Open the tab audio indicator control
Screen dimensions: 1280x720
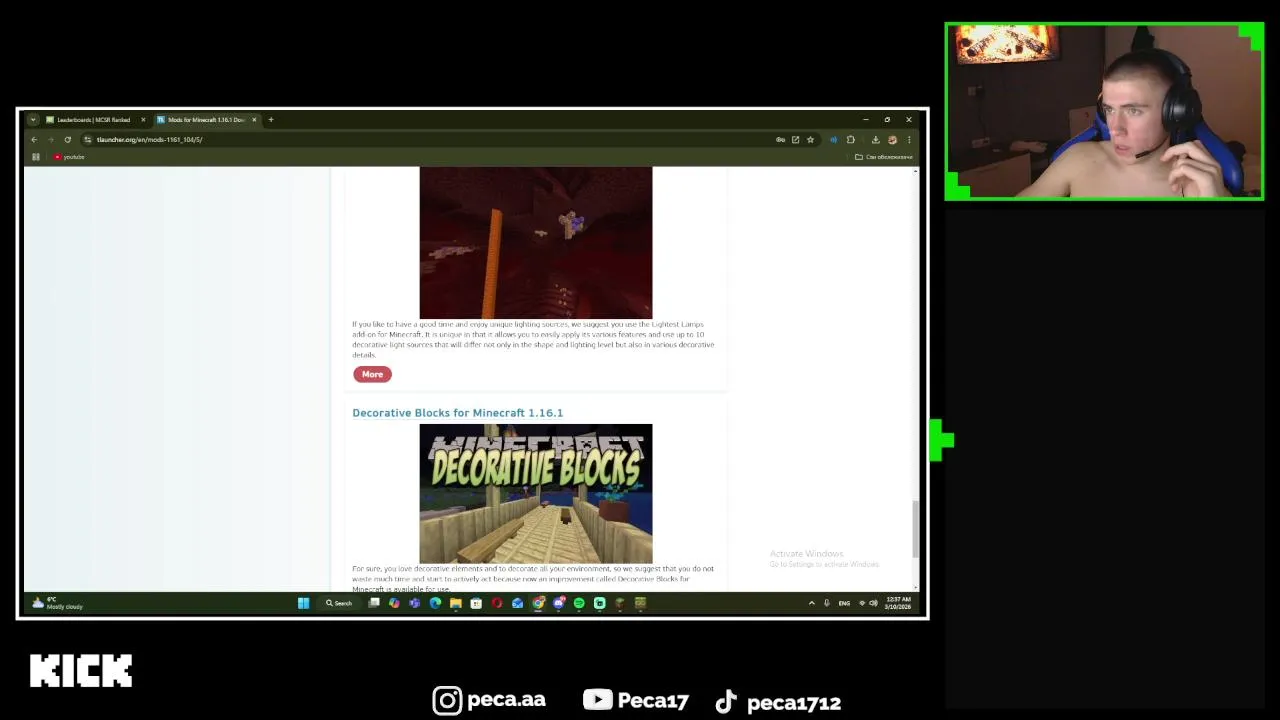pyautogui.click(x=834, y=140)
